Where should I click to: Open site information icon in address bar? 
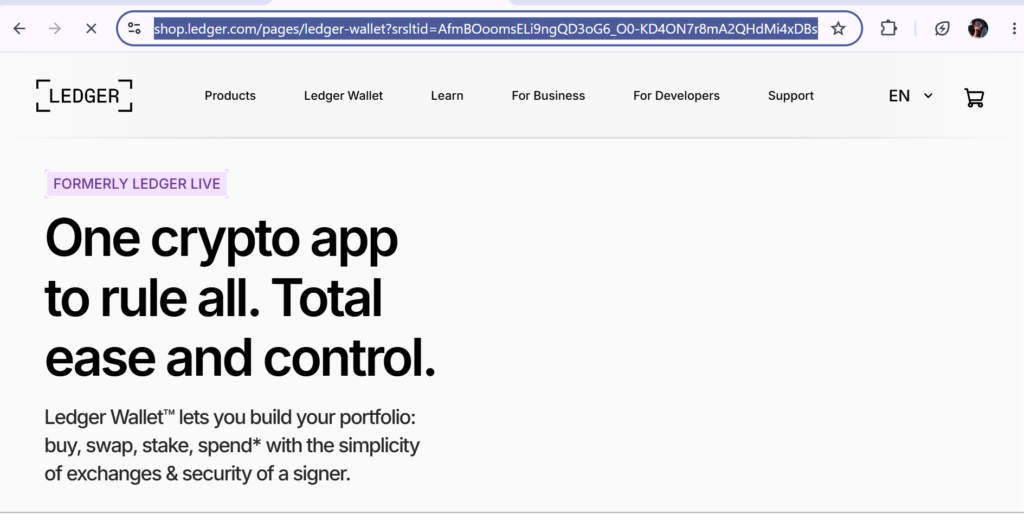(x=135, y=29)
